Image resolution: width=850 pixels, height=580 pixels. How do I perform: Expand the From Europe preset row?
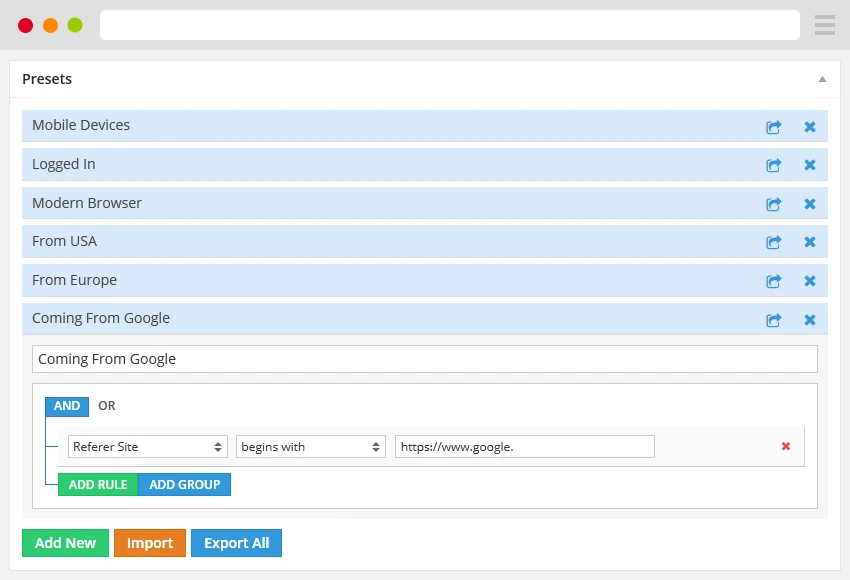(x=424, y=280)
